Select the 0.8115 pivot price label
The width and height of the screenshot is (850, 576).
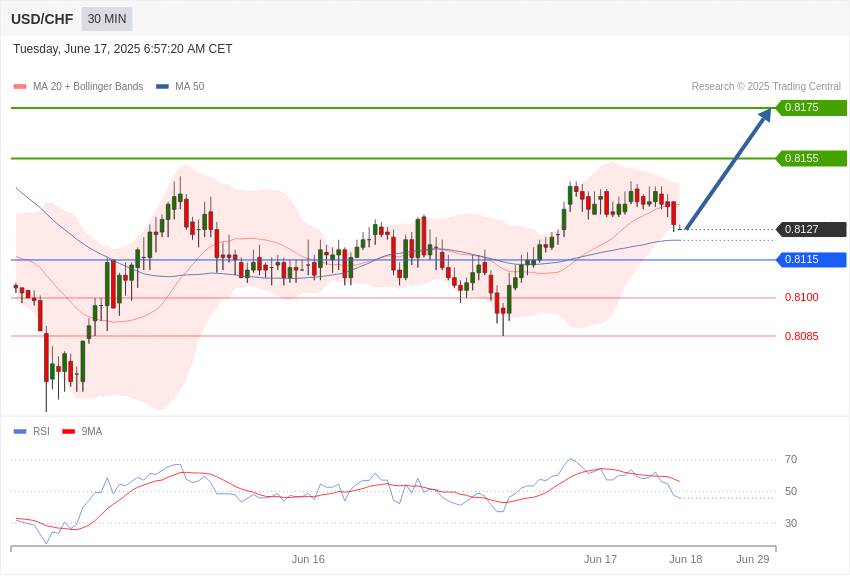812,260
